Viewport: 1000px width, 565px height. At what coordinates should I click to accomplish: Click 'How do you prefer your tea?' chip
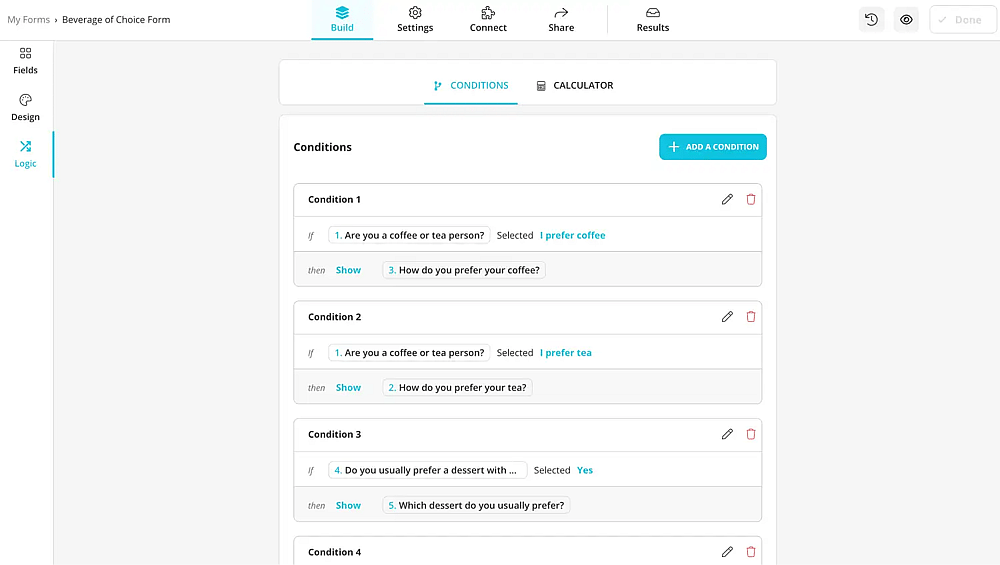pos(457,387)
